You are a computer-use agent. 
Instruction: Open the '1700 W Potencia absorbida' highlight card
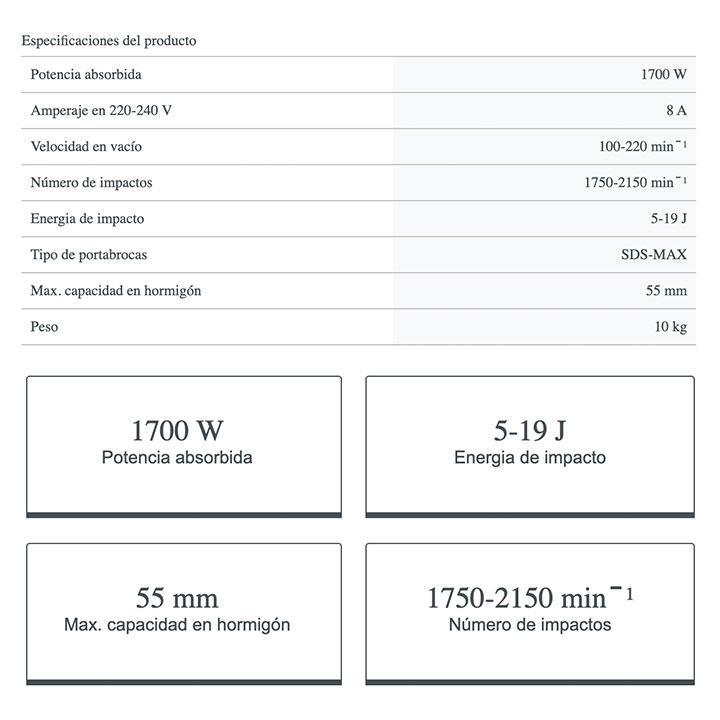point(184,445)
